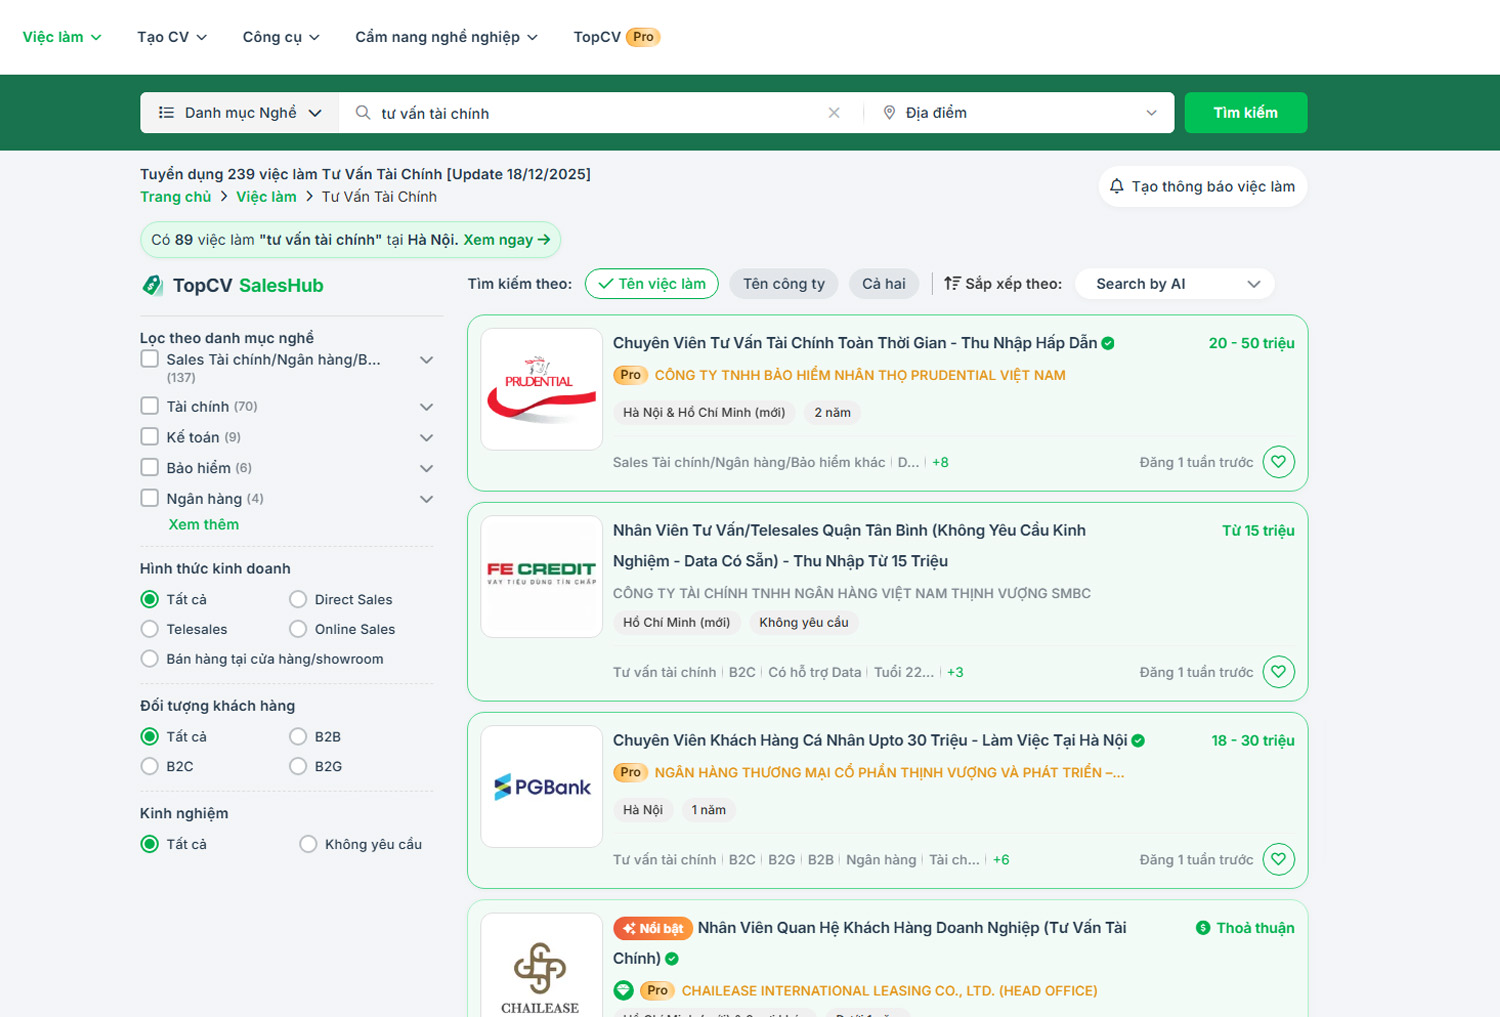The image size is (1500, 1017).
Task: Expand Kế toán subcategories chevron
Action: [x=427, y=438]
